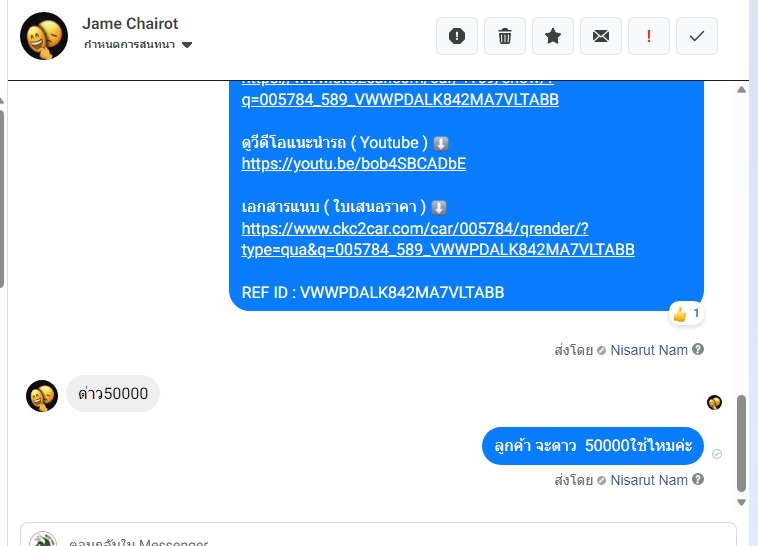
Task: Click the chat vertical scrollbar thumb
Action: 741,443
